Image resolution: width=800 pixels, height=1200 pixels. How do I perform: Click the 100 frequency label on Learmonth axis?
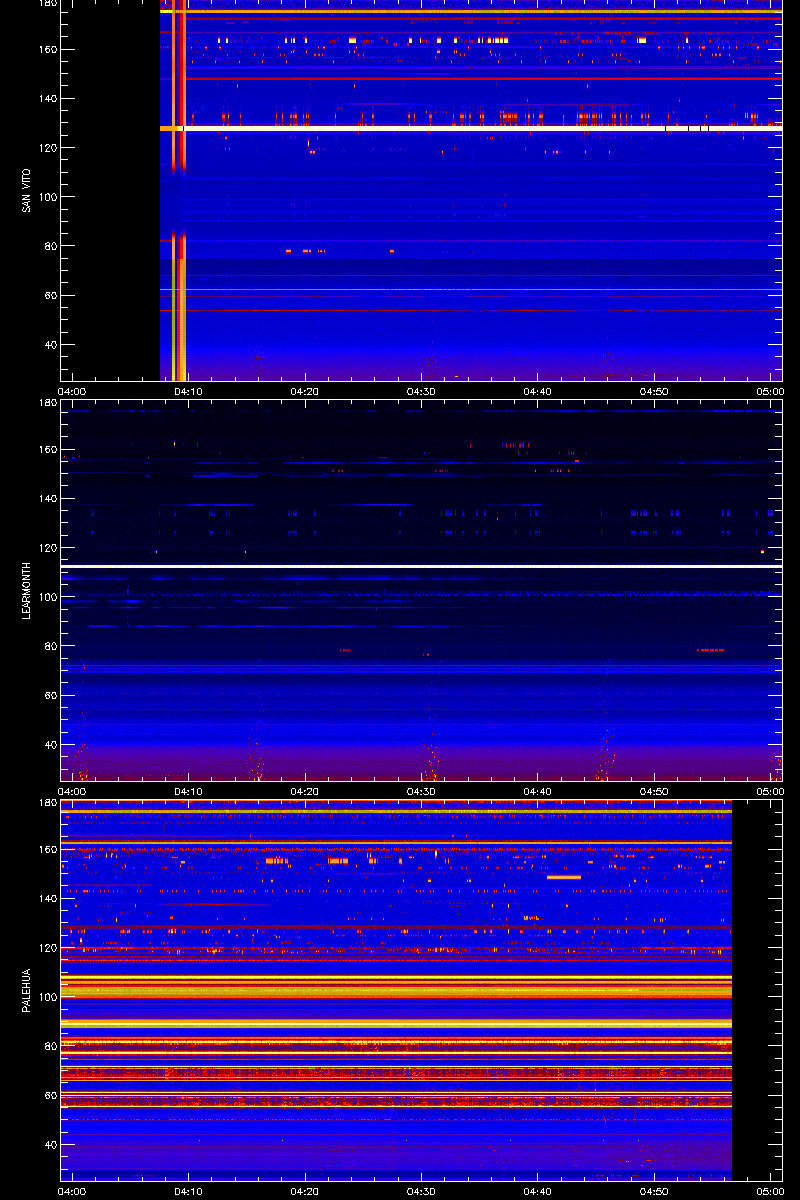46,597
